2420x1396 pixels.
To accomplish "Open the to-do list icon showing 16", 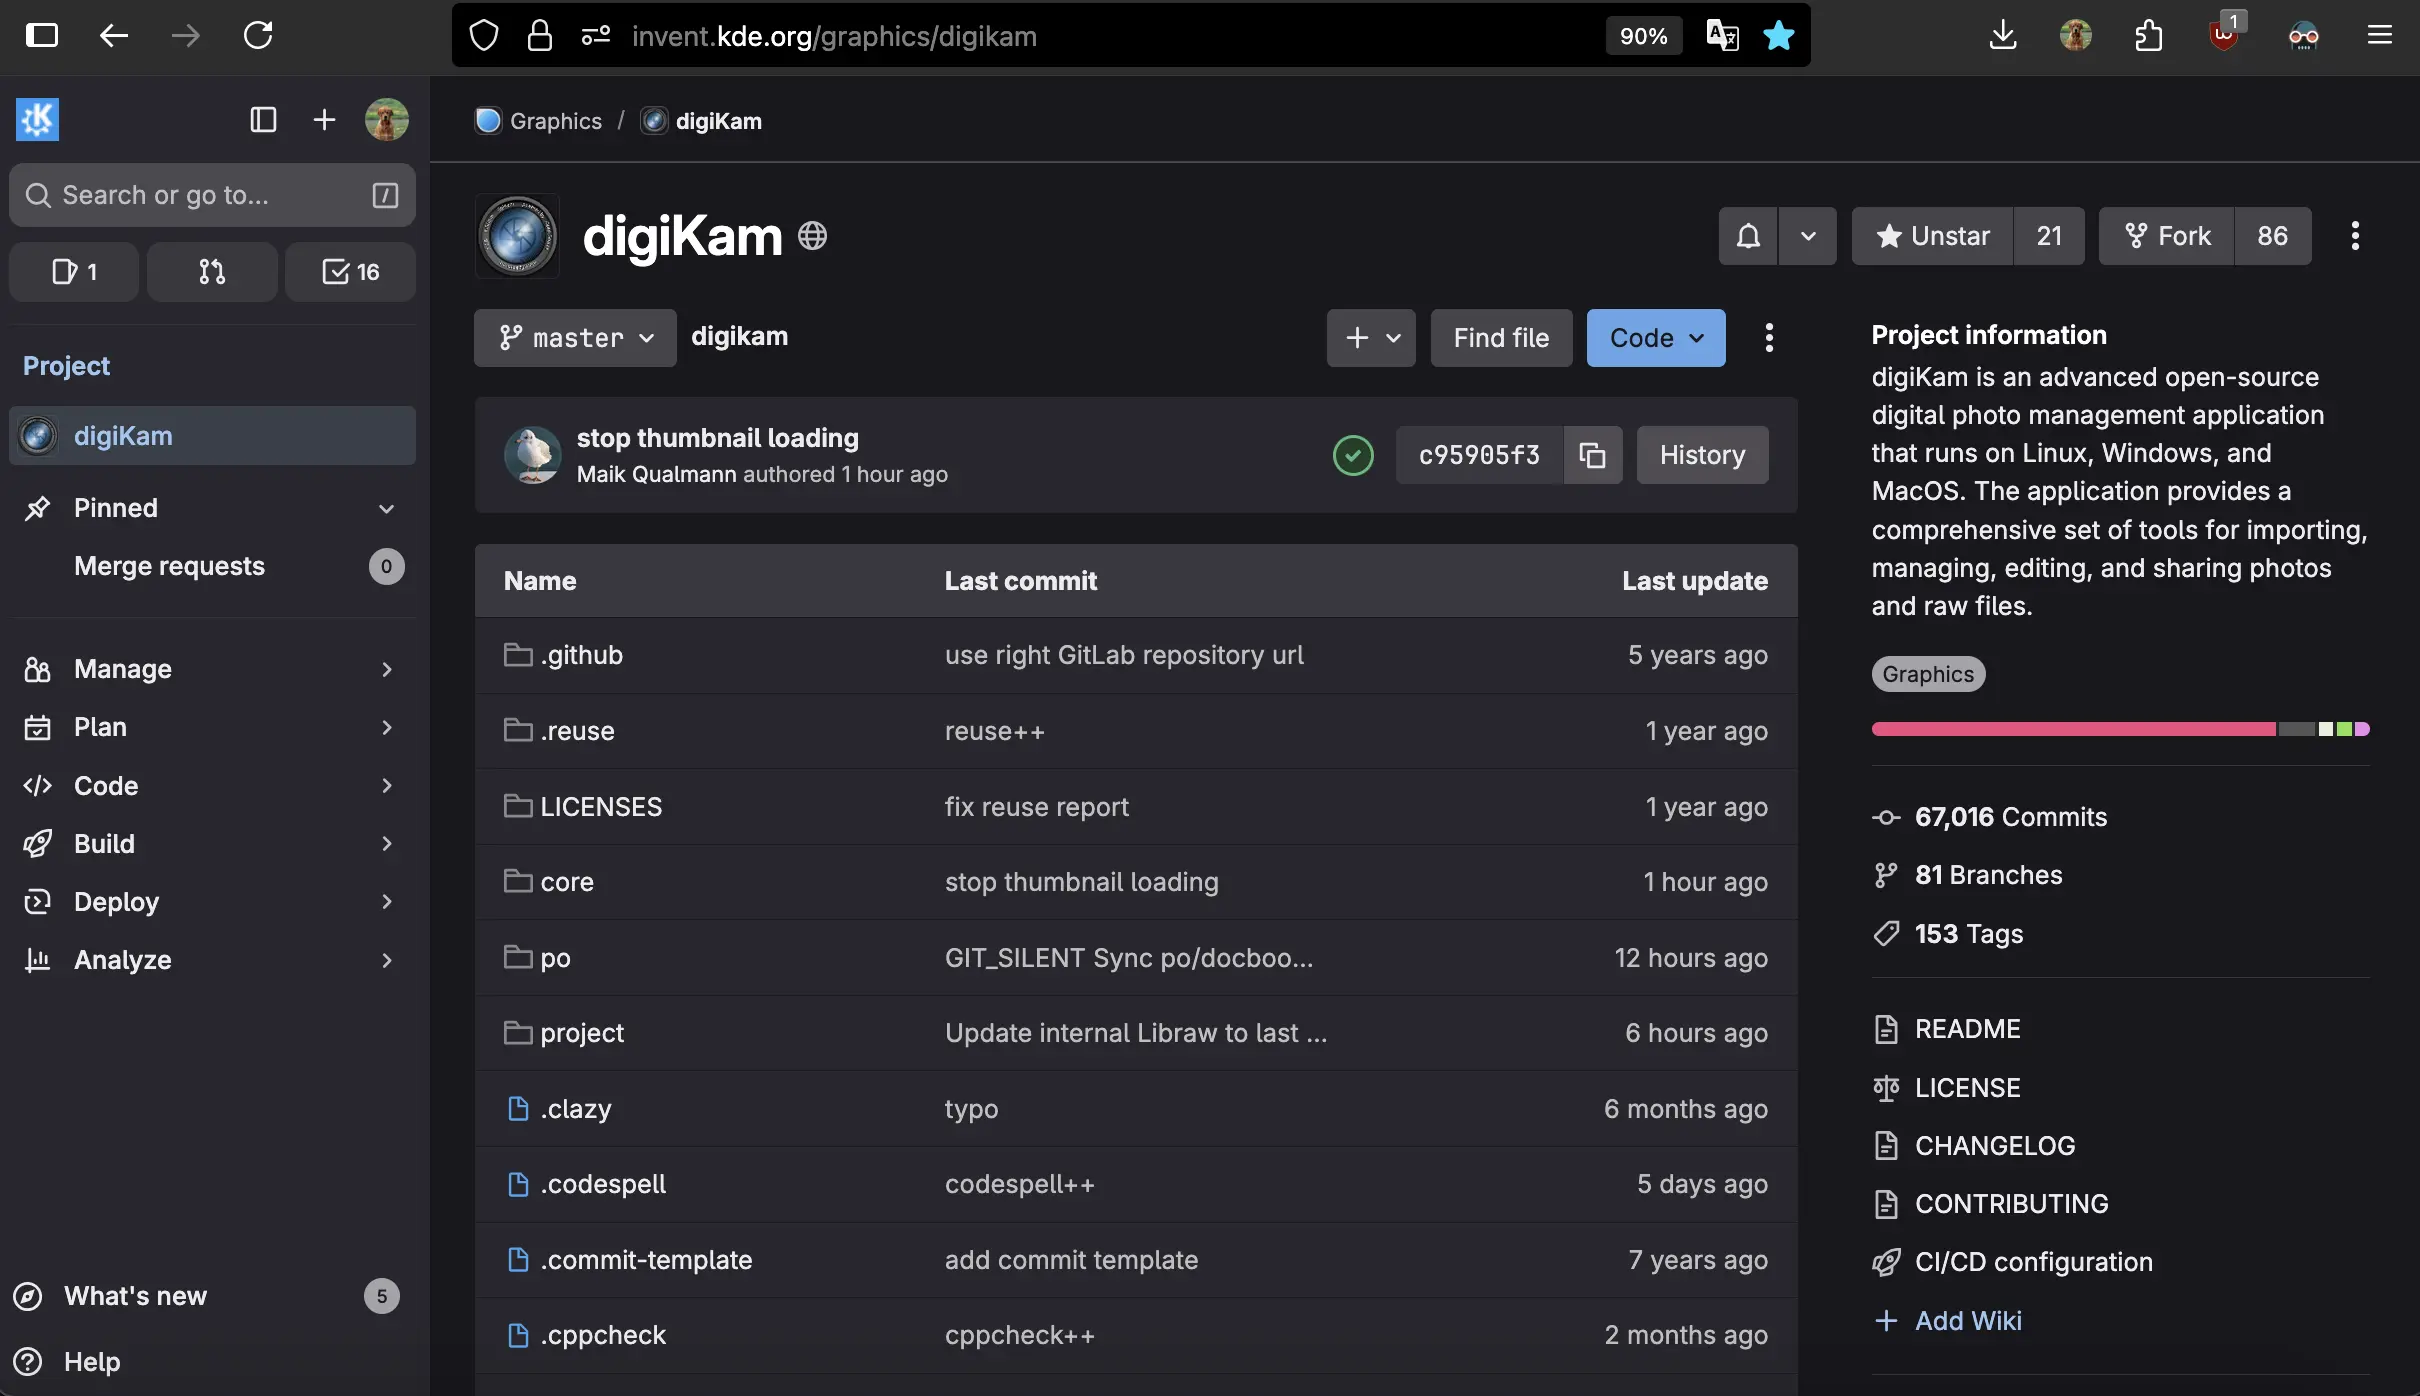I will tap(349, 271).
